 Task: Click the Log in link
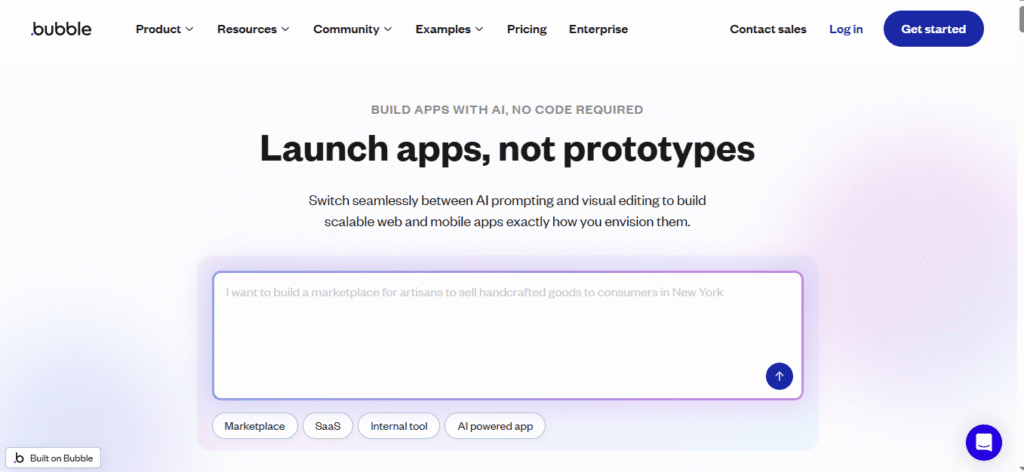click(x=846, y=29)
